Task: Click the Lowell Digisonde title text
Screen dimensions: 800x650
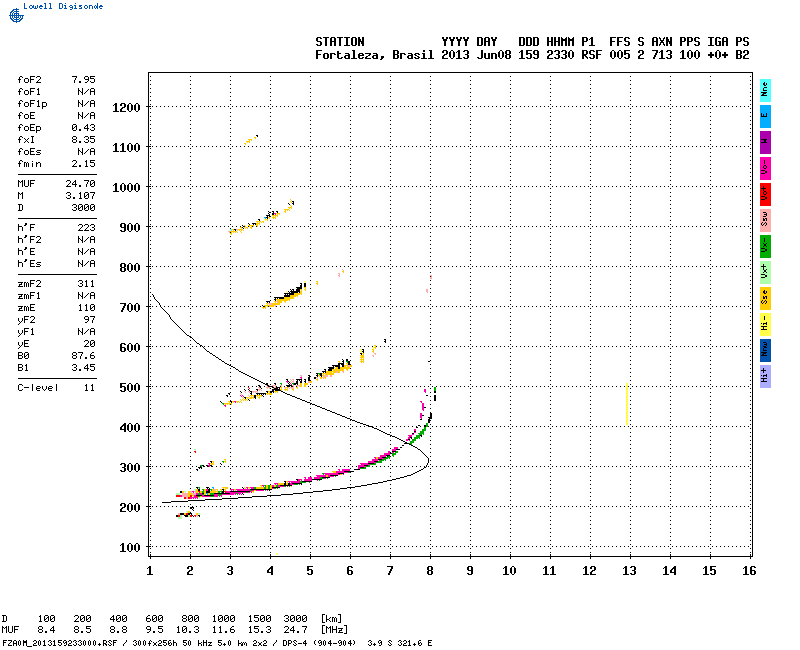Action: pyautogui.click(x=63, y=6)
